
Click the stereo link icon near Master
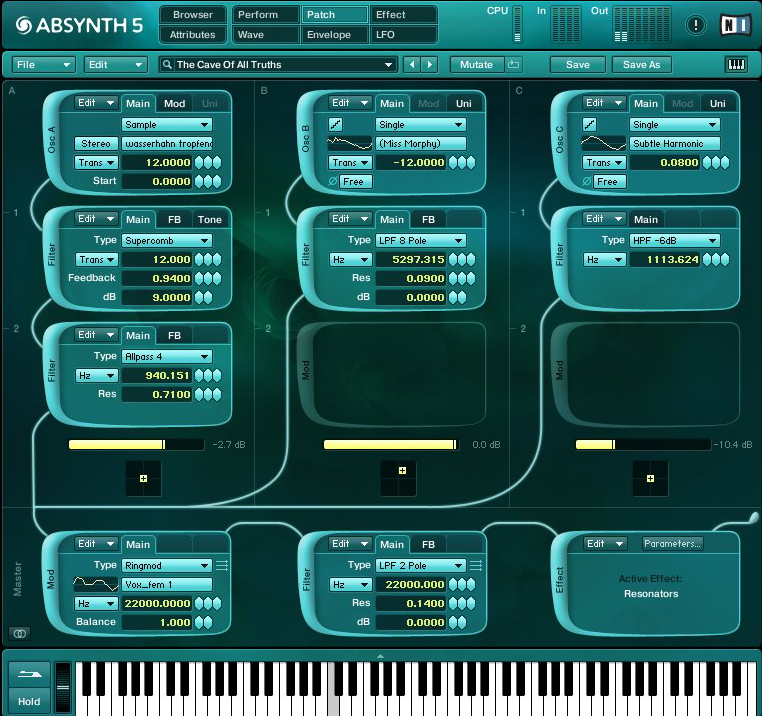(x=20, y=633)
